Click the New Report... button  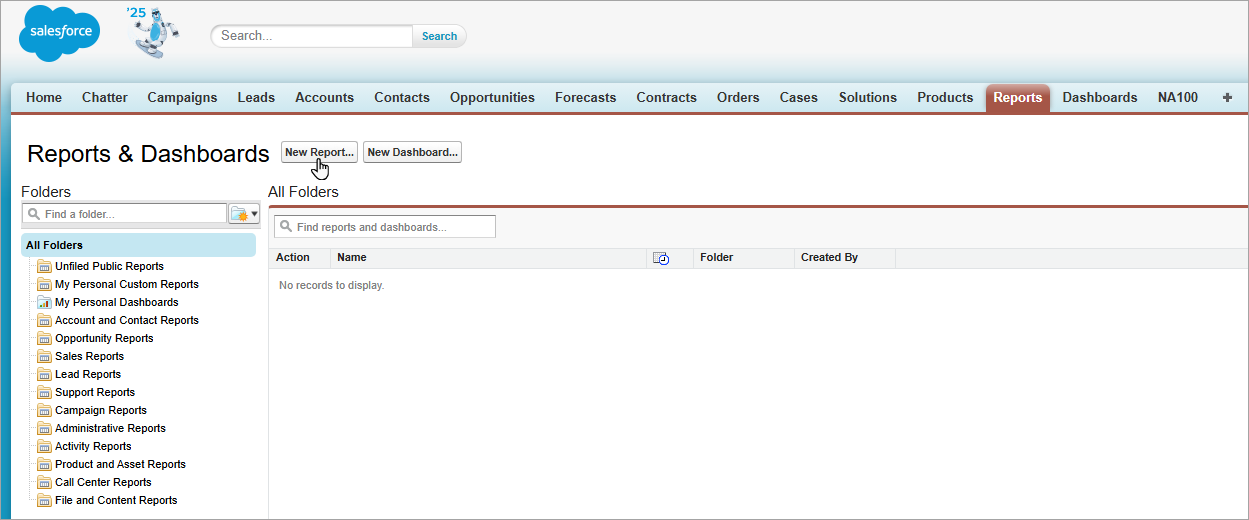(x=319, y=152)
